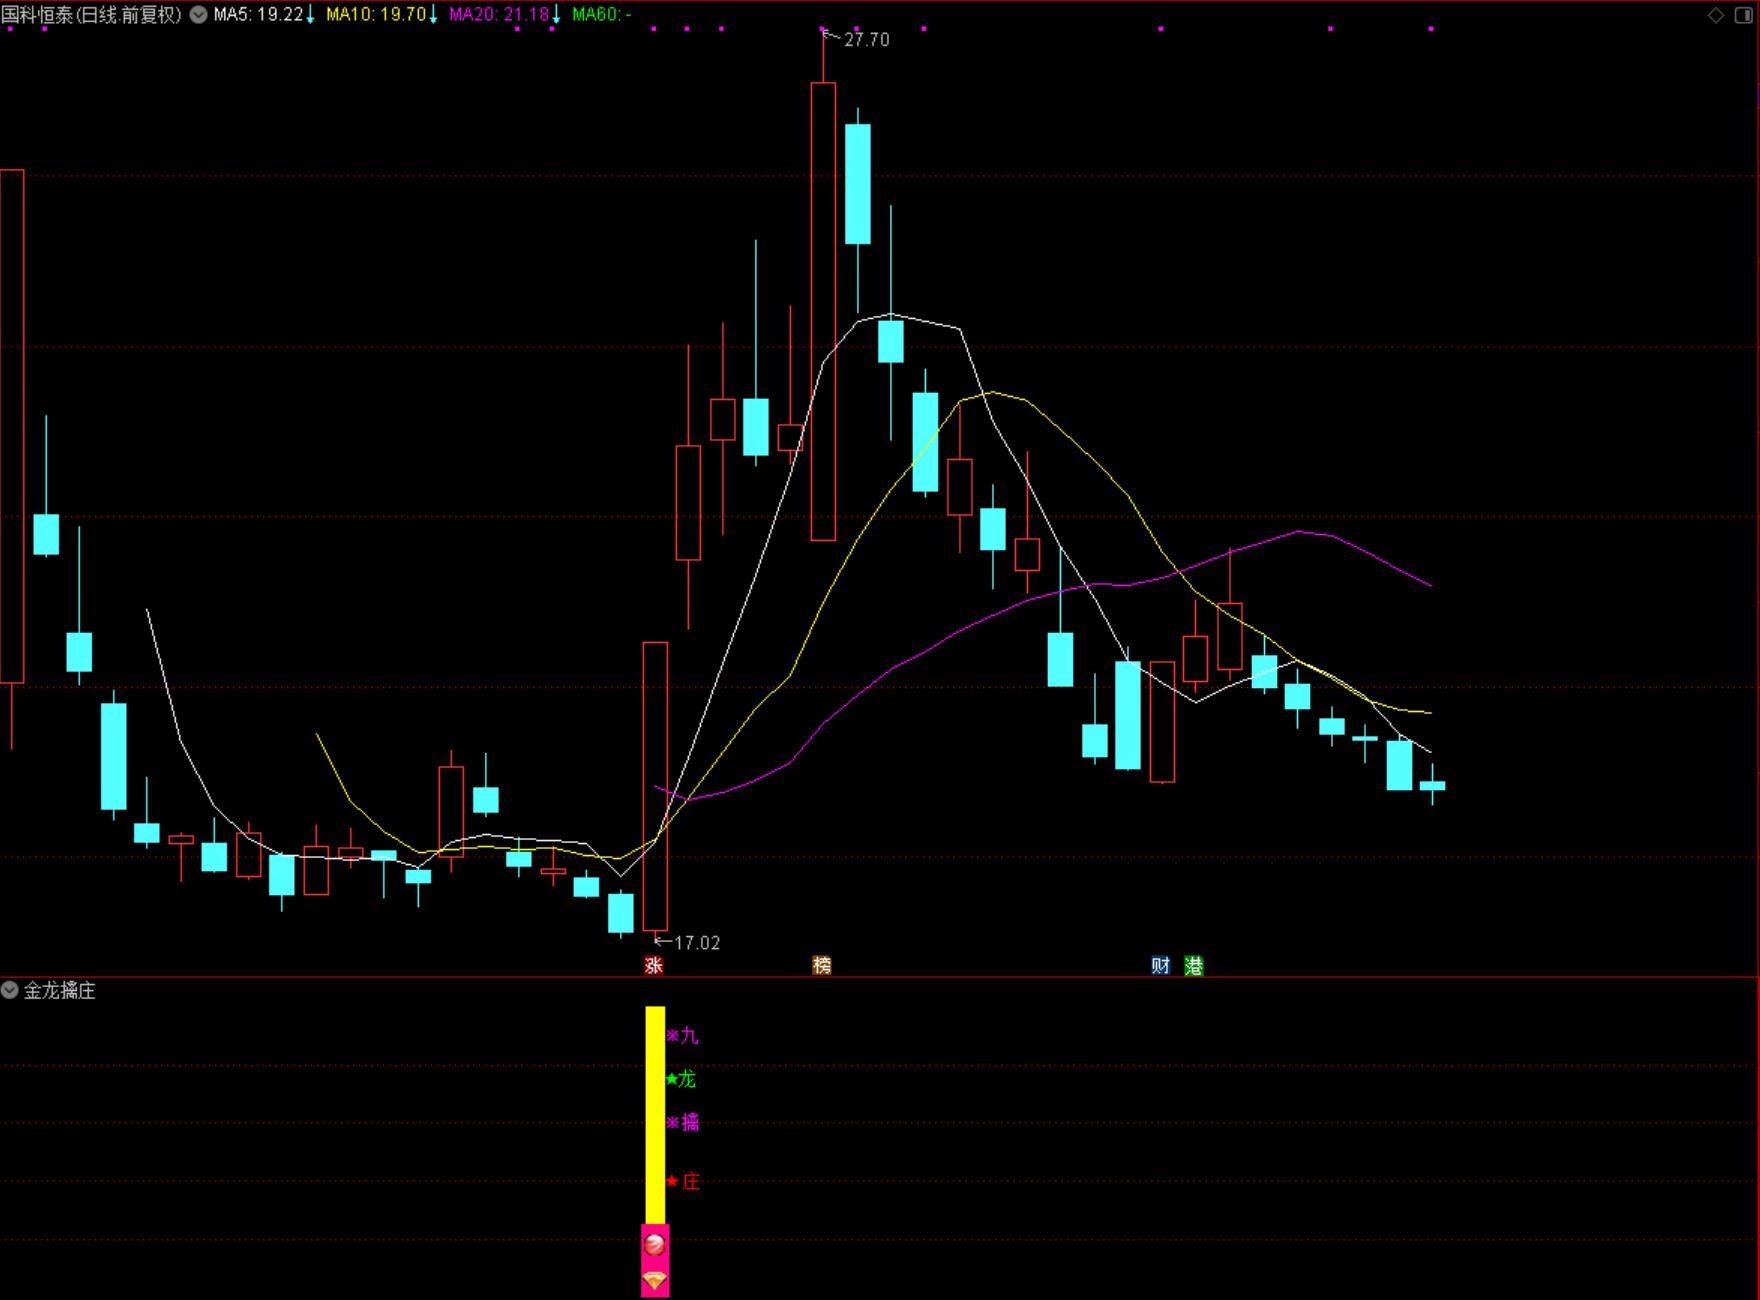This screenshot has width=1760, height=1300.
Task: Select the 国科恒泰(日线.前复权) chart title
Action: 92,15
